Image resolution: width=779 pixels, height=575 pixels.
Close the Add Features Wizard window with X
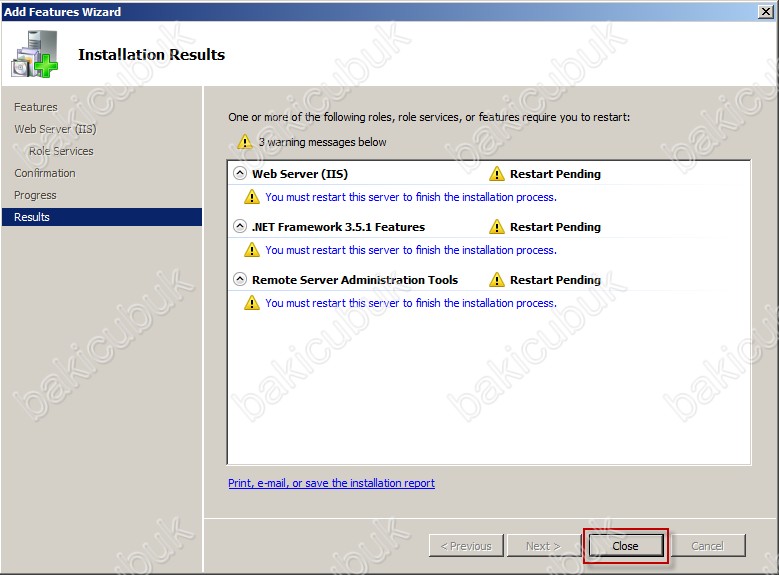(x=766, y=11)
